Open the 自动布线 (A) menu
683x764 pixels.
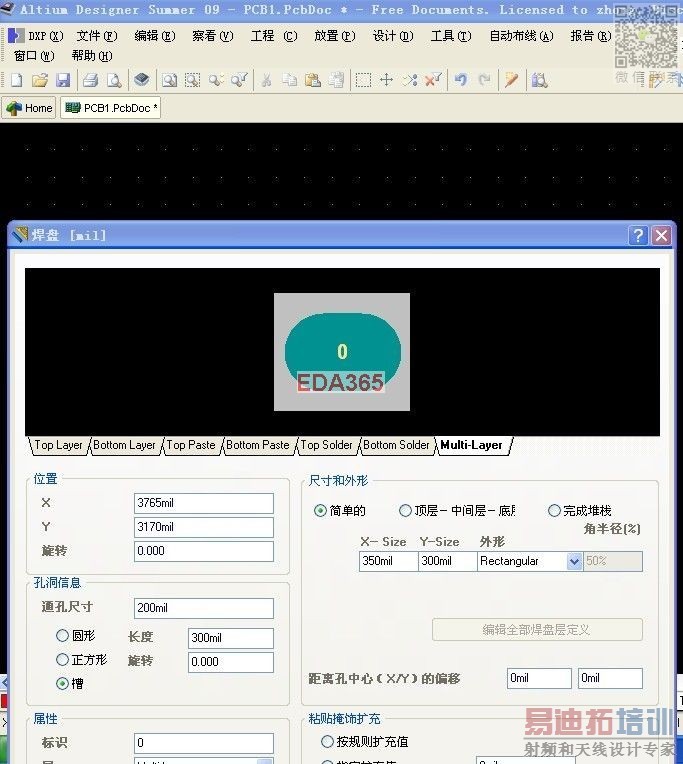click(521, 36)
